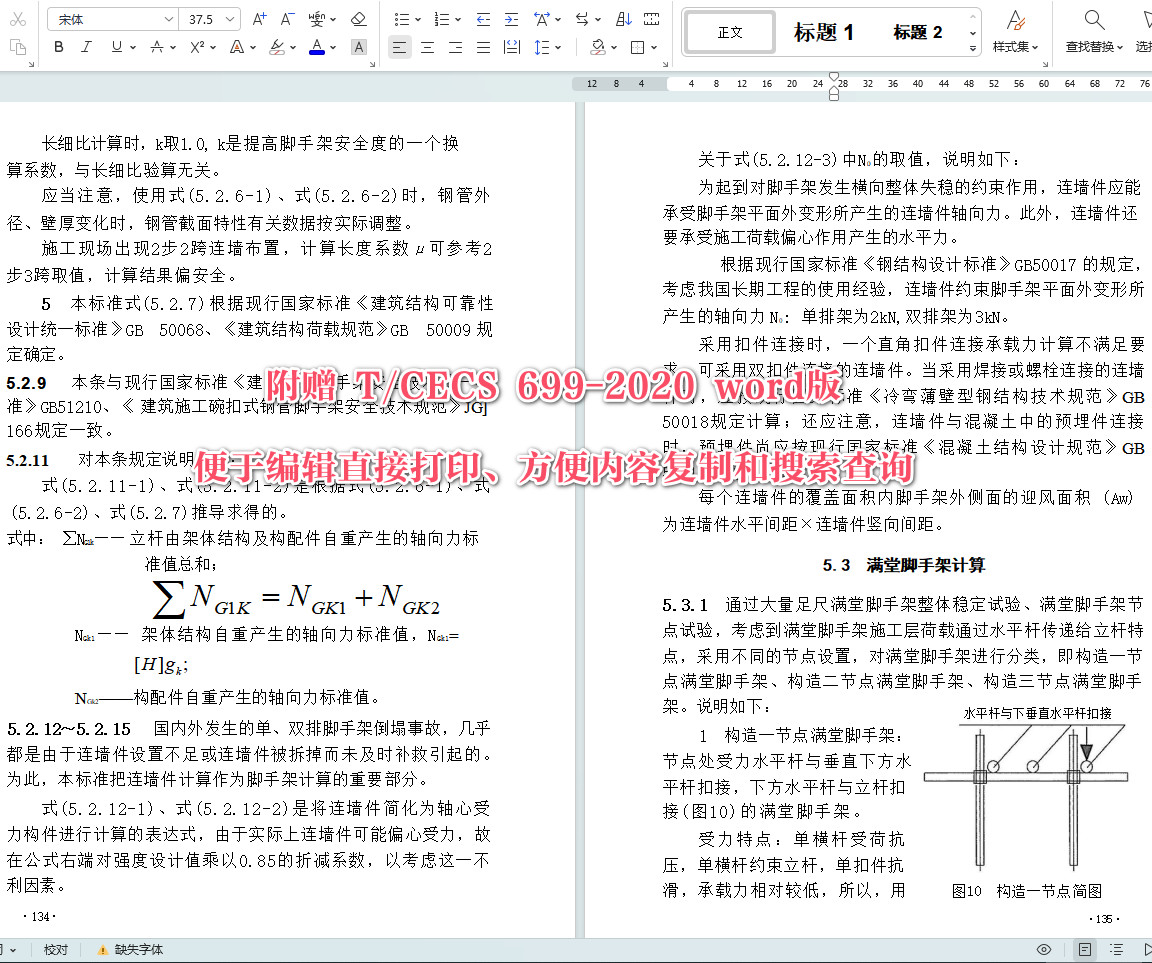The height and width of the screenshot is (963, 1152).
Task: Apply the 标题 1 heading style
Action: [823, 31]
